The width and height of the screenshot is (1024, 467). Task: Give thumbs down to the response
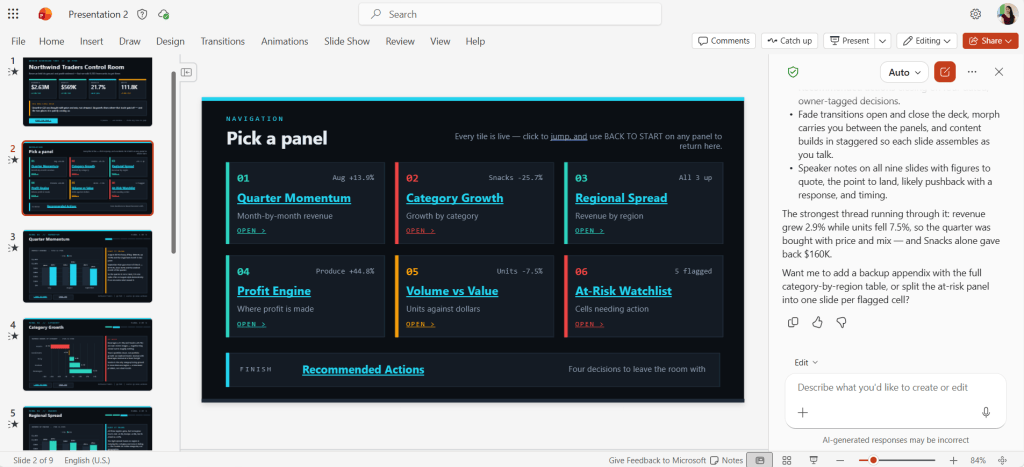(841, 322)
